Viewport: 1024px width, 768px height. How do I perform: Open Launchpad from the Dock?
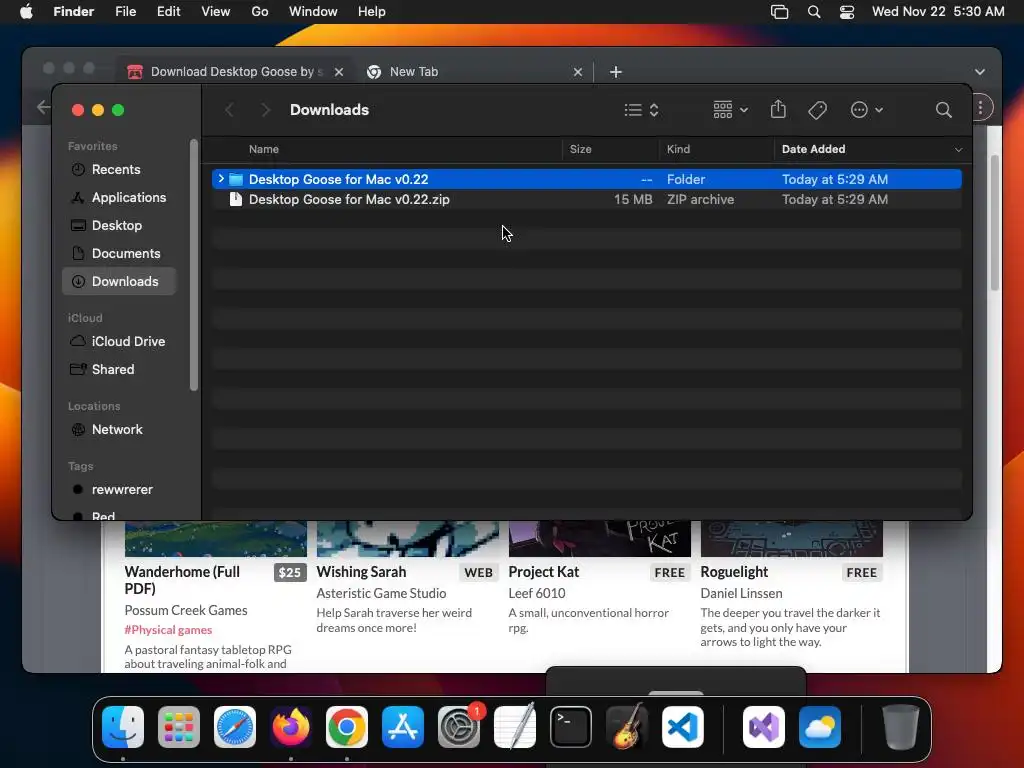[x=179, y=727]
